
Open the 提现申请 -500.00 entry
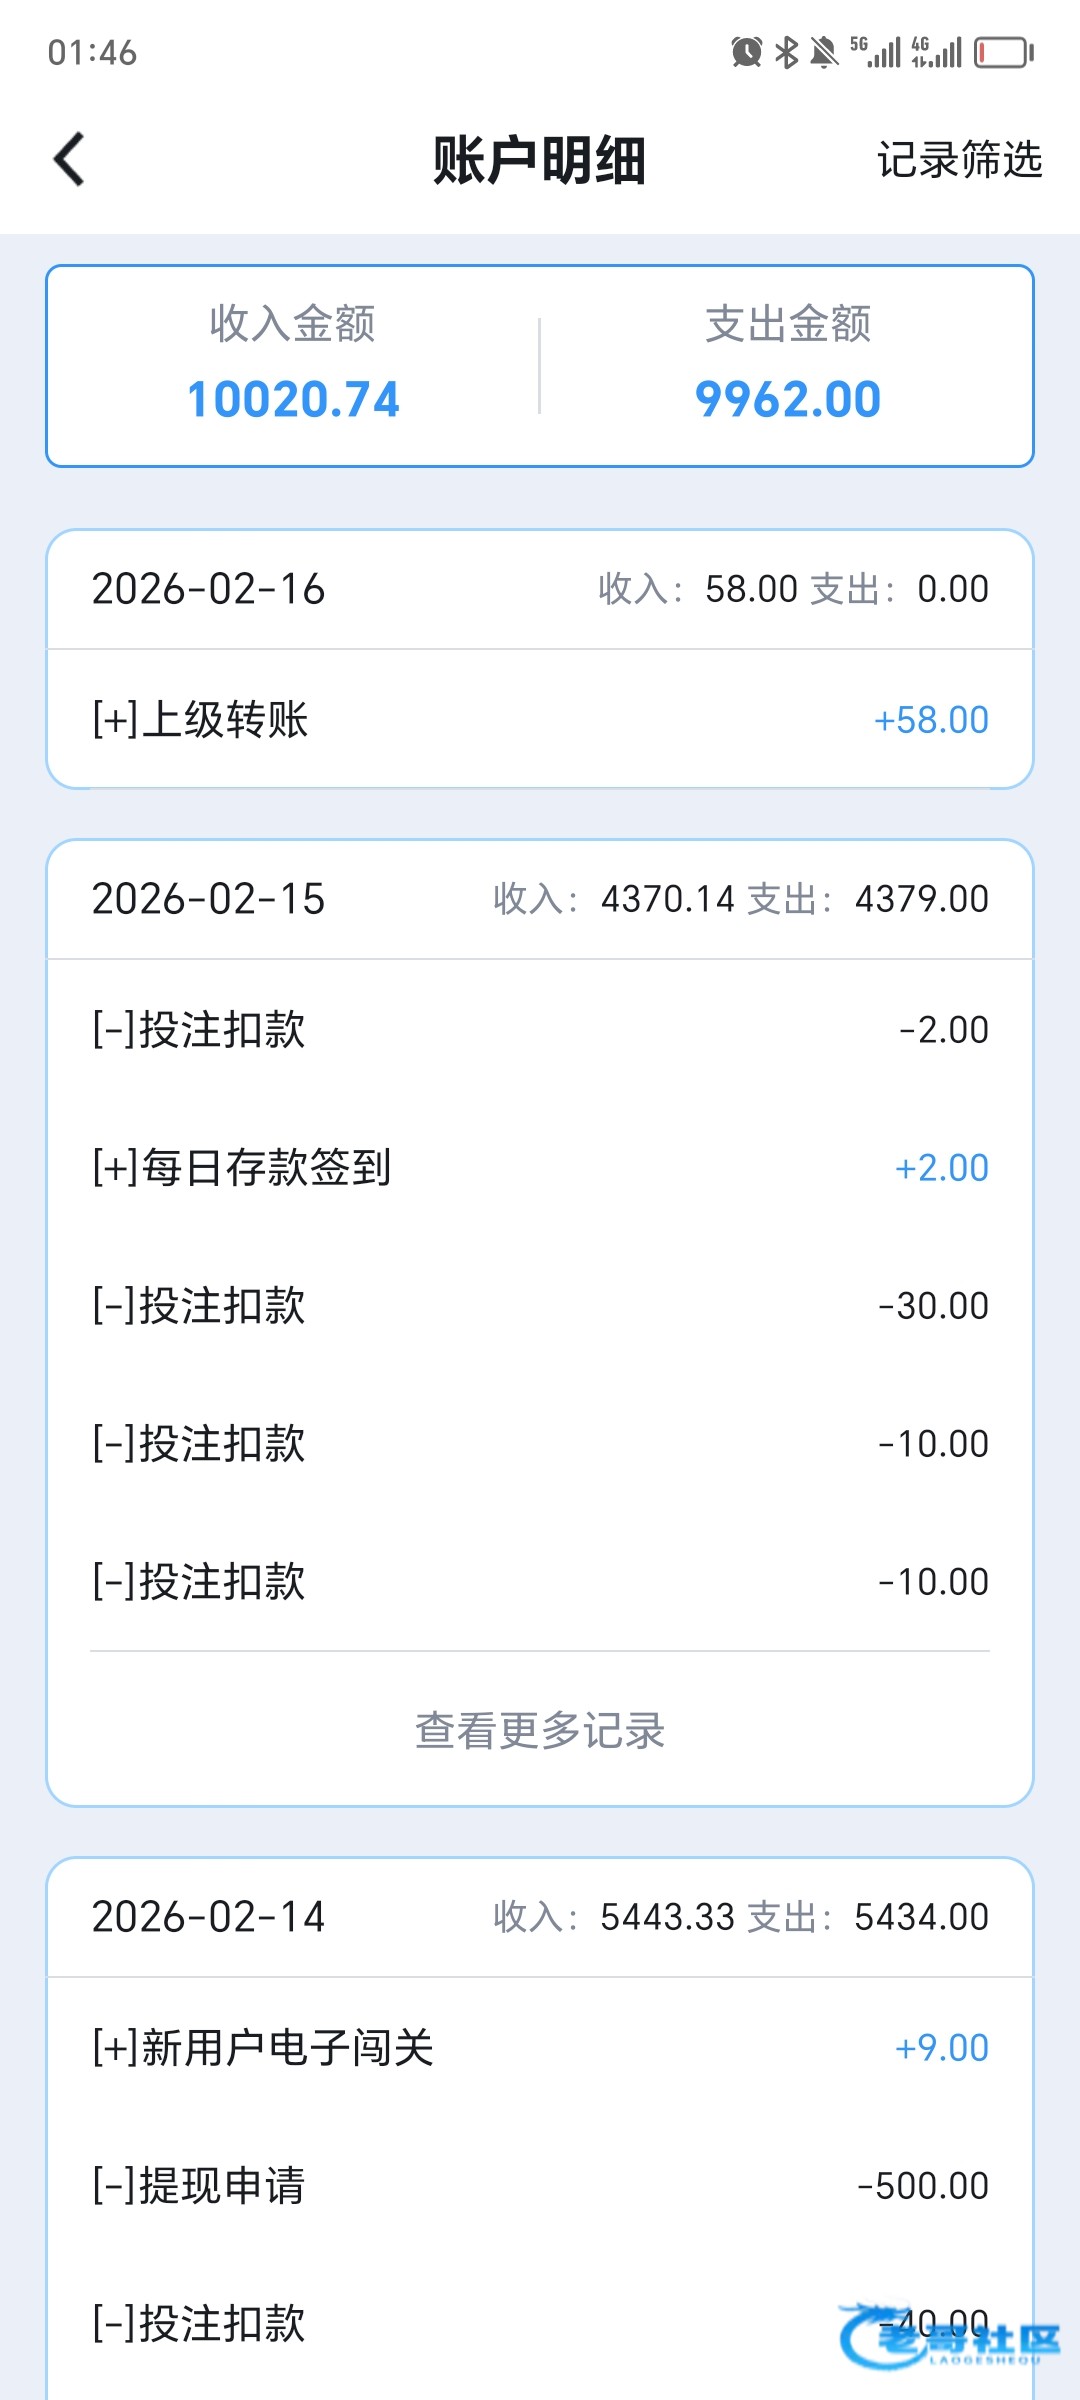tap(540, 2186)
